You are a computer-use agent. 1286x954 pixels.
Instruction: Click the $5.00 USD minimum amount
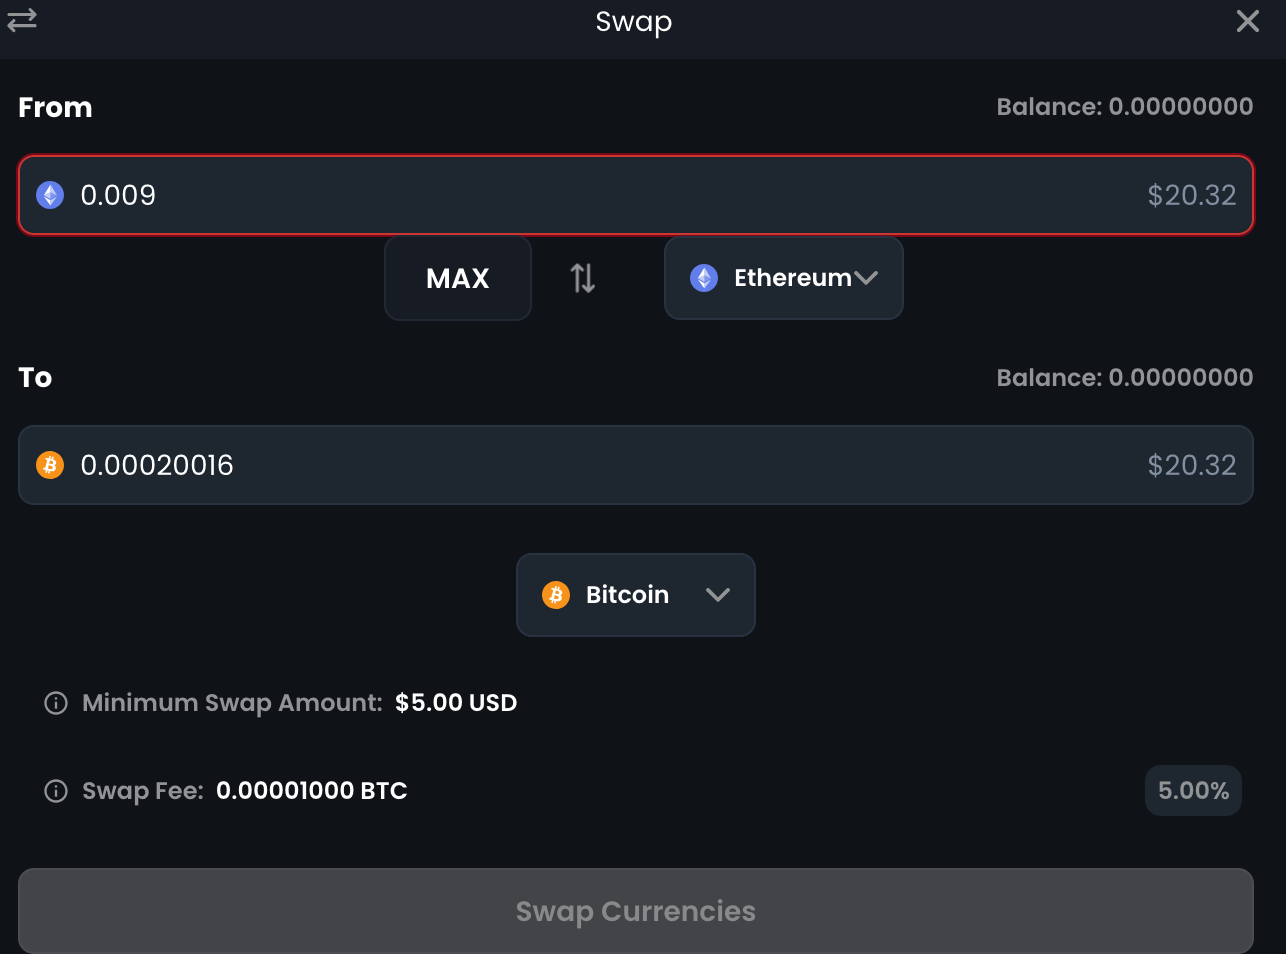(456, 703)
